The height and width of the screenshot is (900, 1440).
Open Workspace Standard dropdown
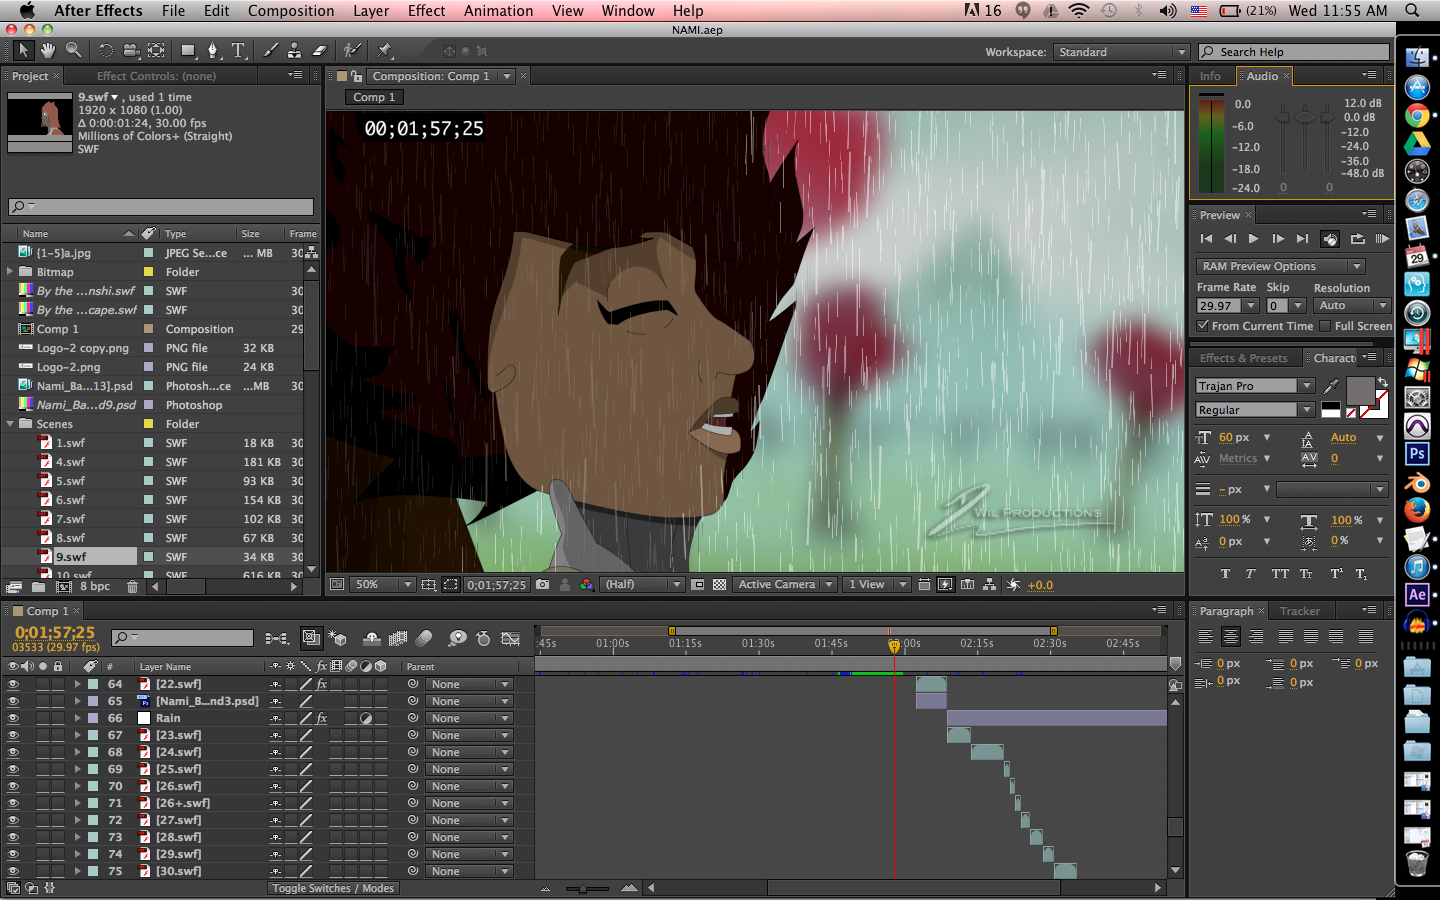pos(1121,52)
